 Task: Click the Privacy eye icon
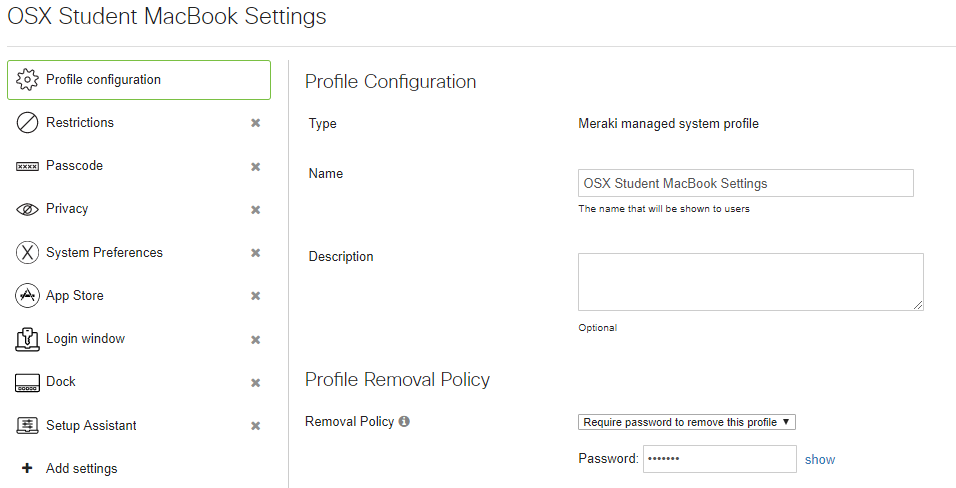click(28, 209)
